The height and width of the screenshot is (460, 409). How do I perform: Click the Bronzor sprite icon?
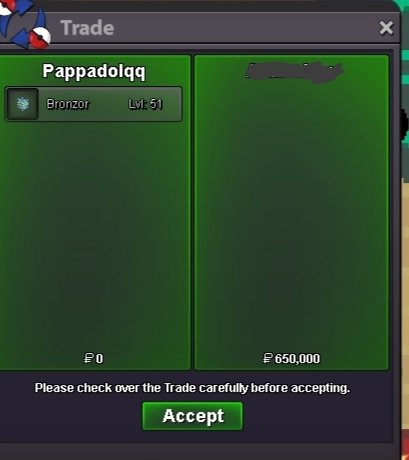point(22,104)
